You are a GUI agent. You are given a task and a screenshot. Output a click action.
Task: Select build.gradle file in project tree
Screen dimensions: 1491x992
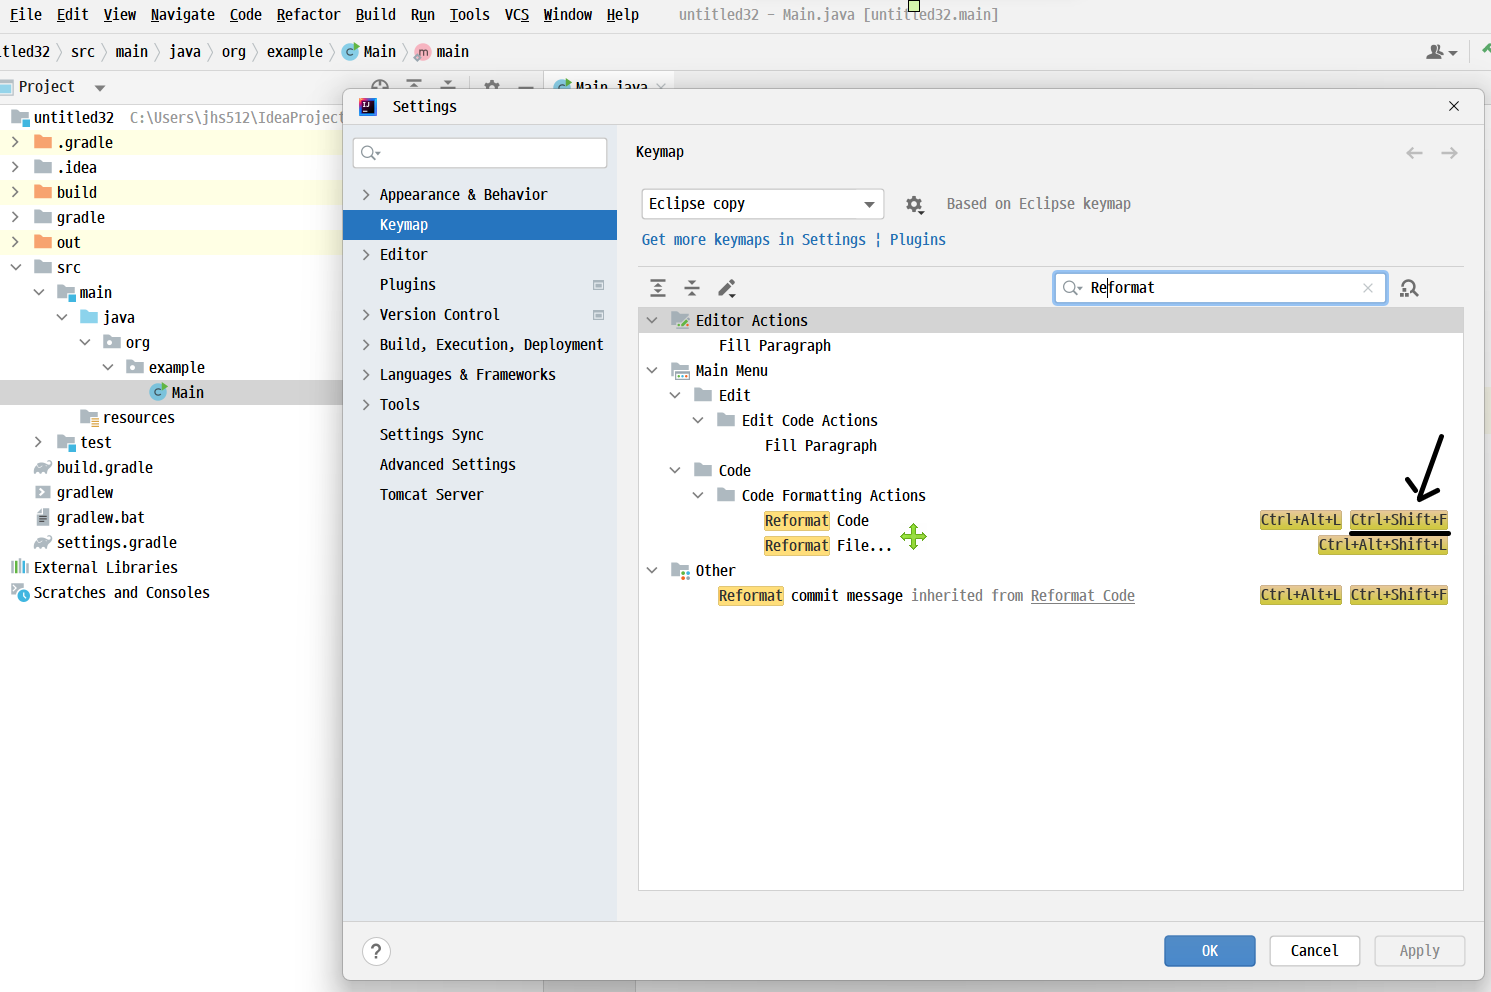coord(104,467)
